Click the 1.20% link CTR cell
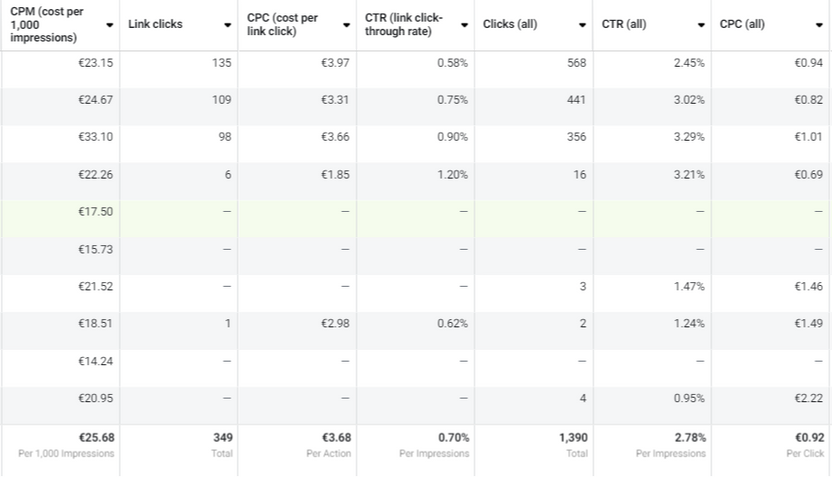832x477 pixels. click(452, 174)
